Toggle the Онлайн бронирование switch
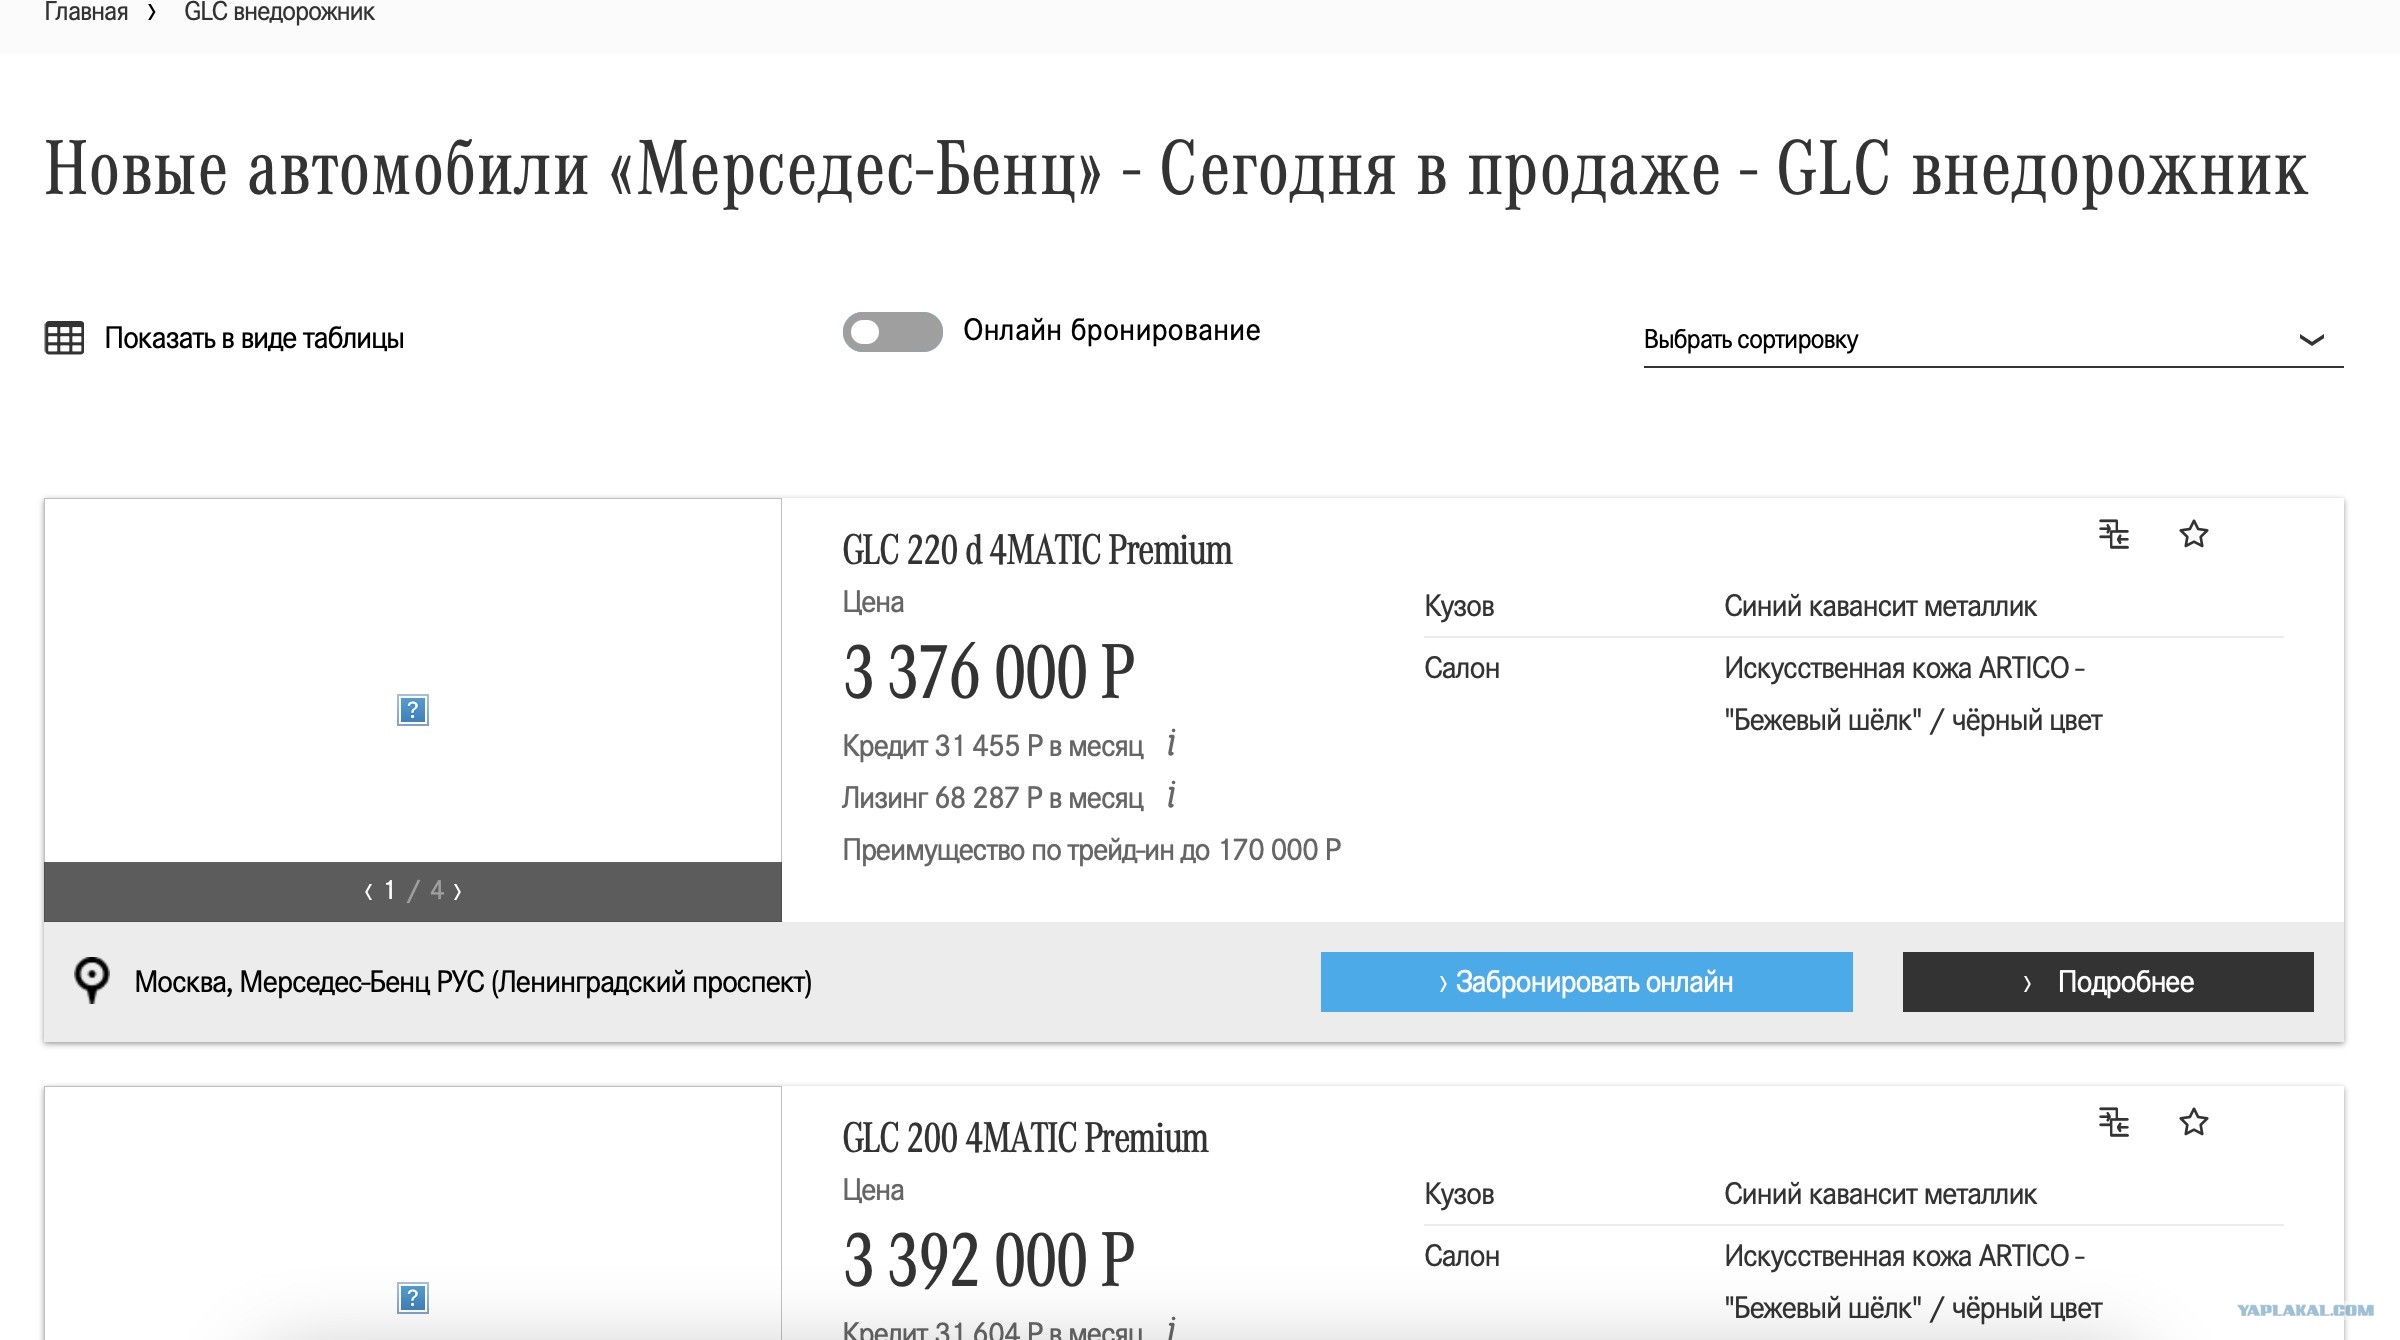The width and height of the screenshot is (2400, 1340). pos(892,332)
